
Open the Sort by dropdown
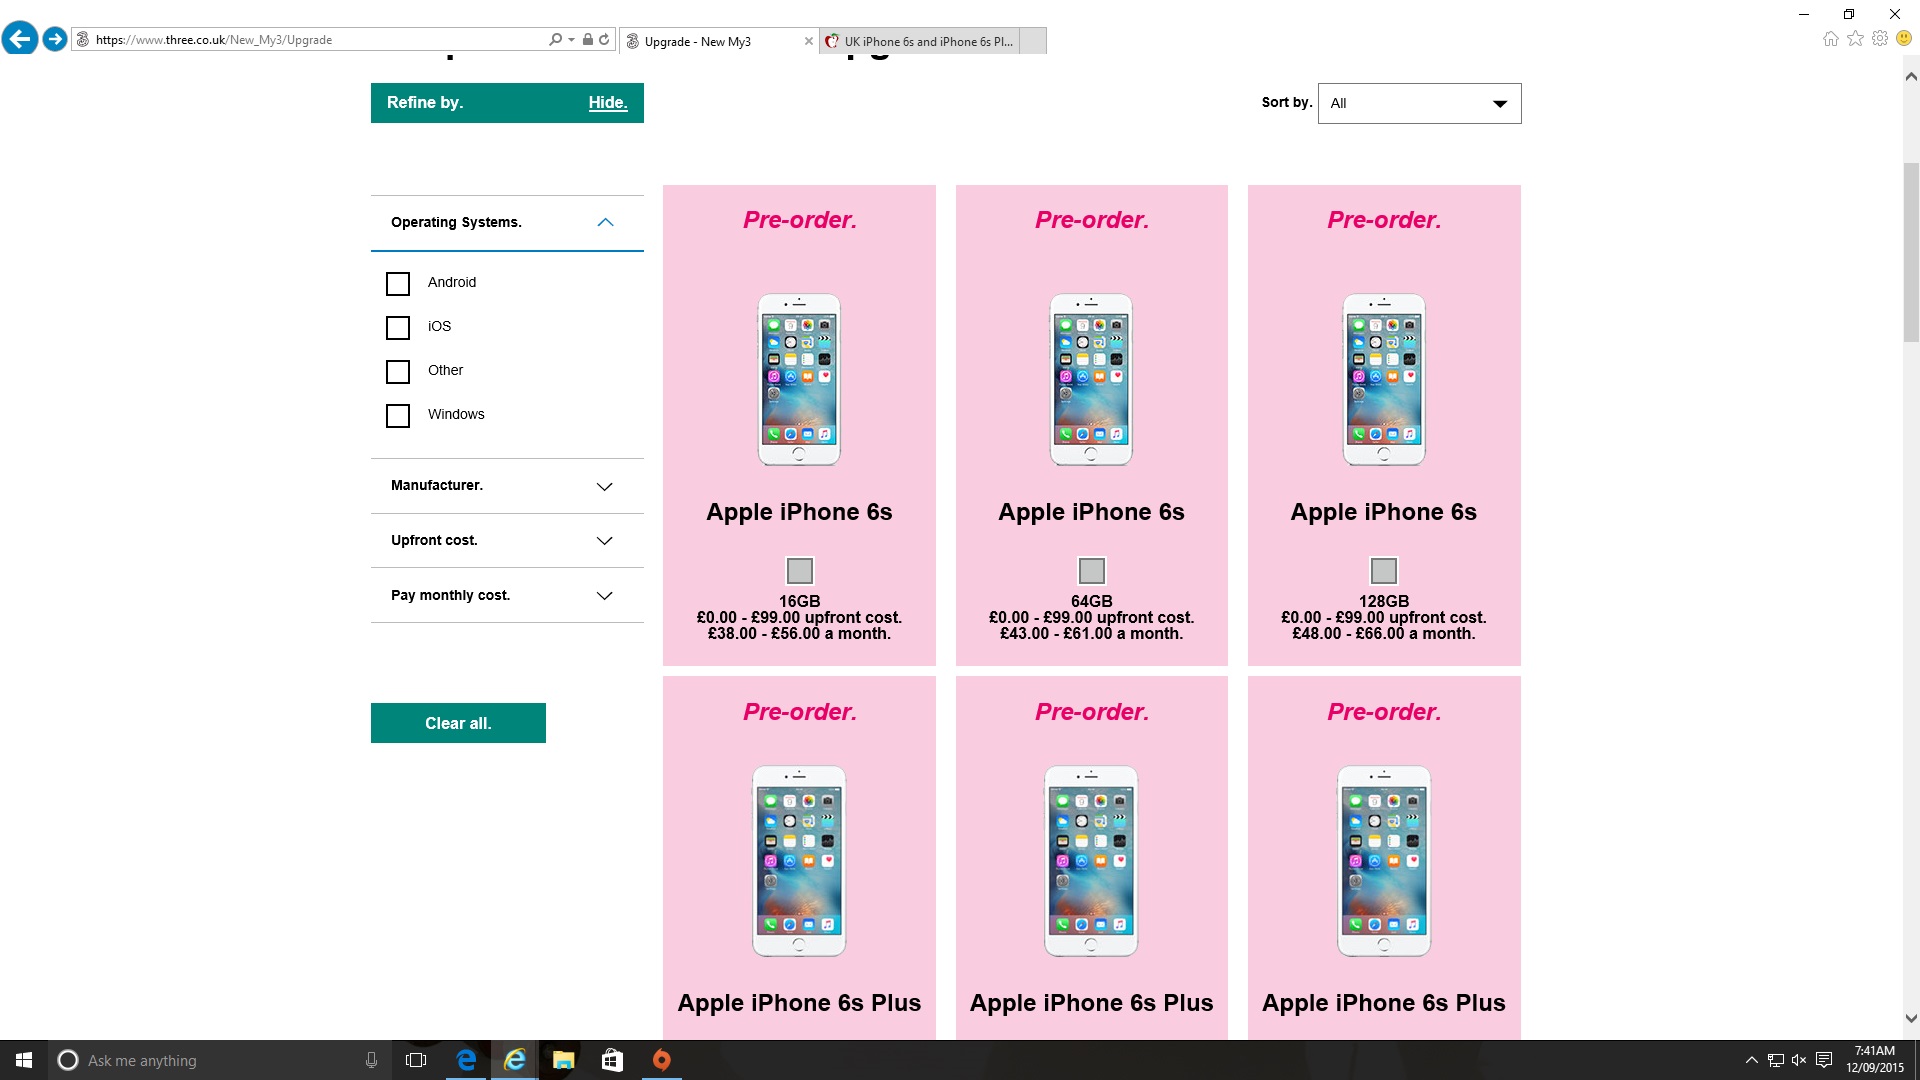(x=1419, y=104)
